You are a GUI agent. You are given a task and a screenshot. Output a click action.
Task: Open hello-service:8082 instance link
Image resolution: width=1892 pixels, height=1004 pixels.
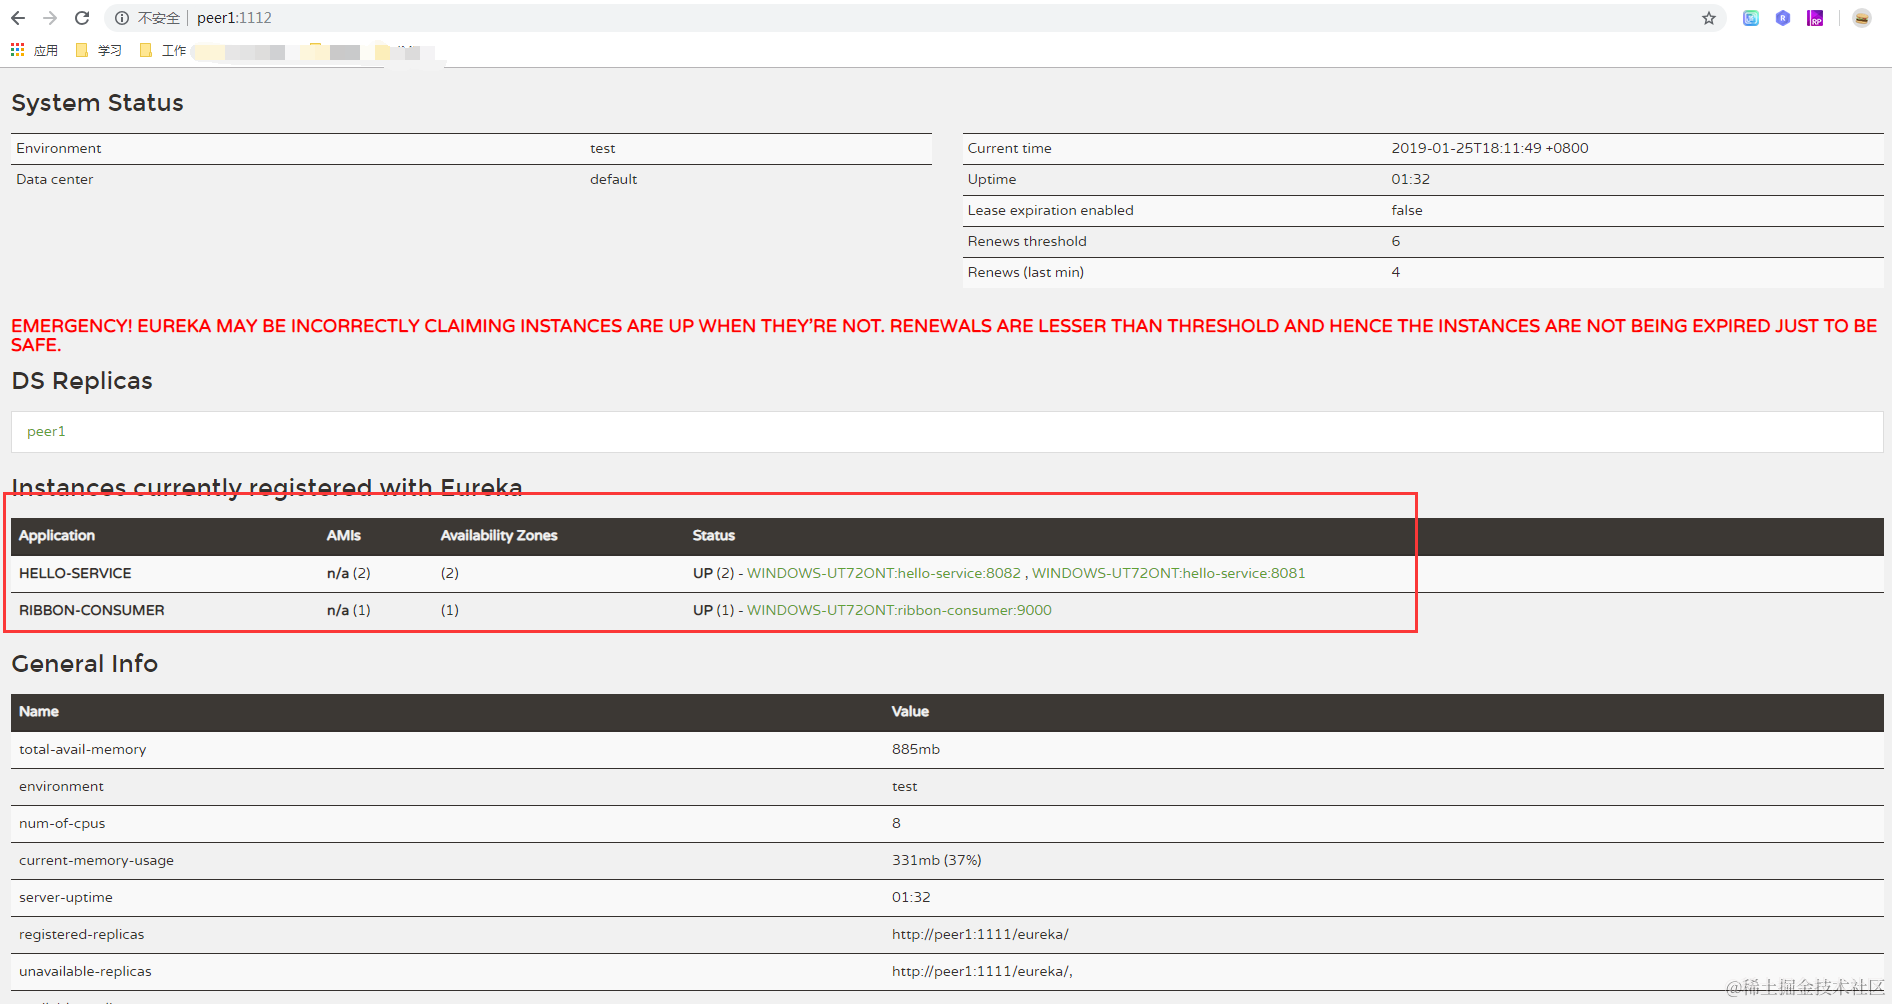(884, 573)
